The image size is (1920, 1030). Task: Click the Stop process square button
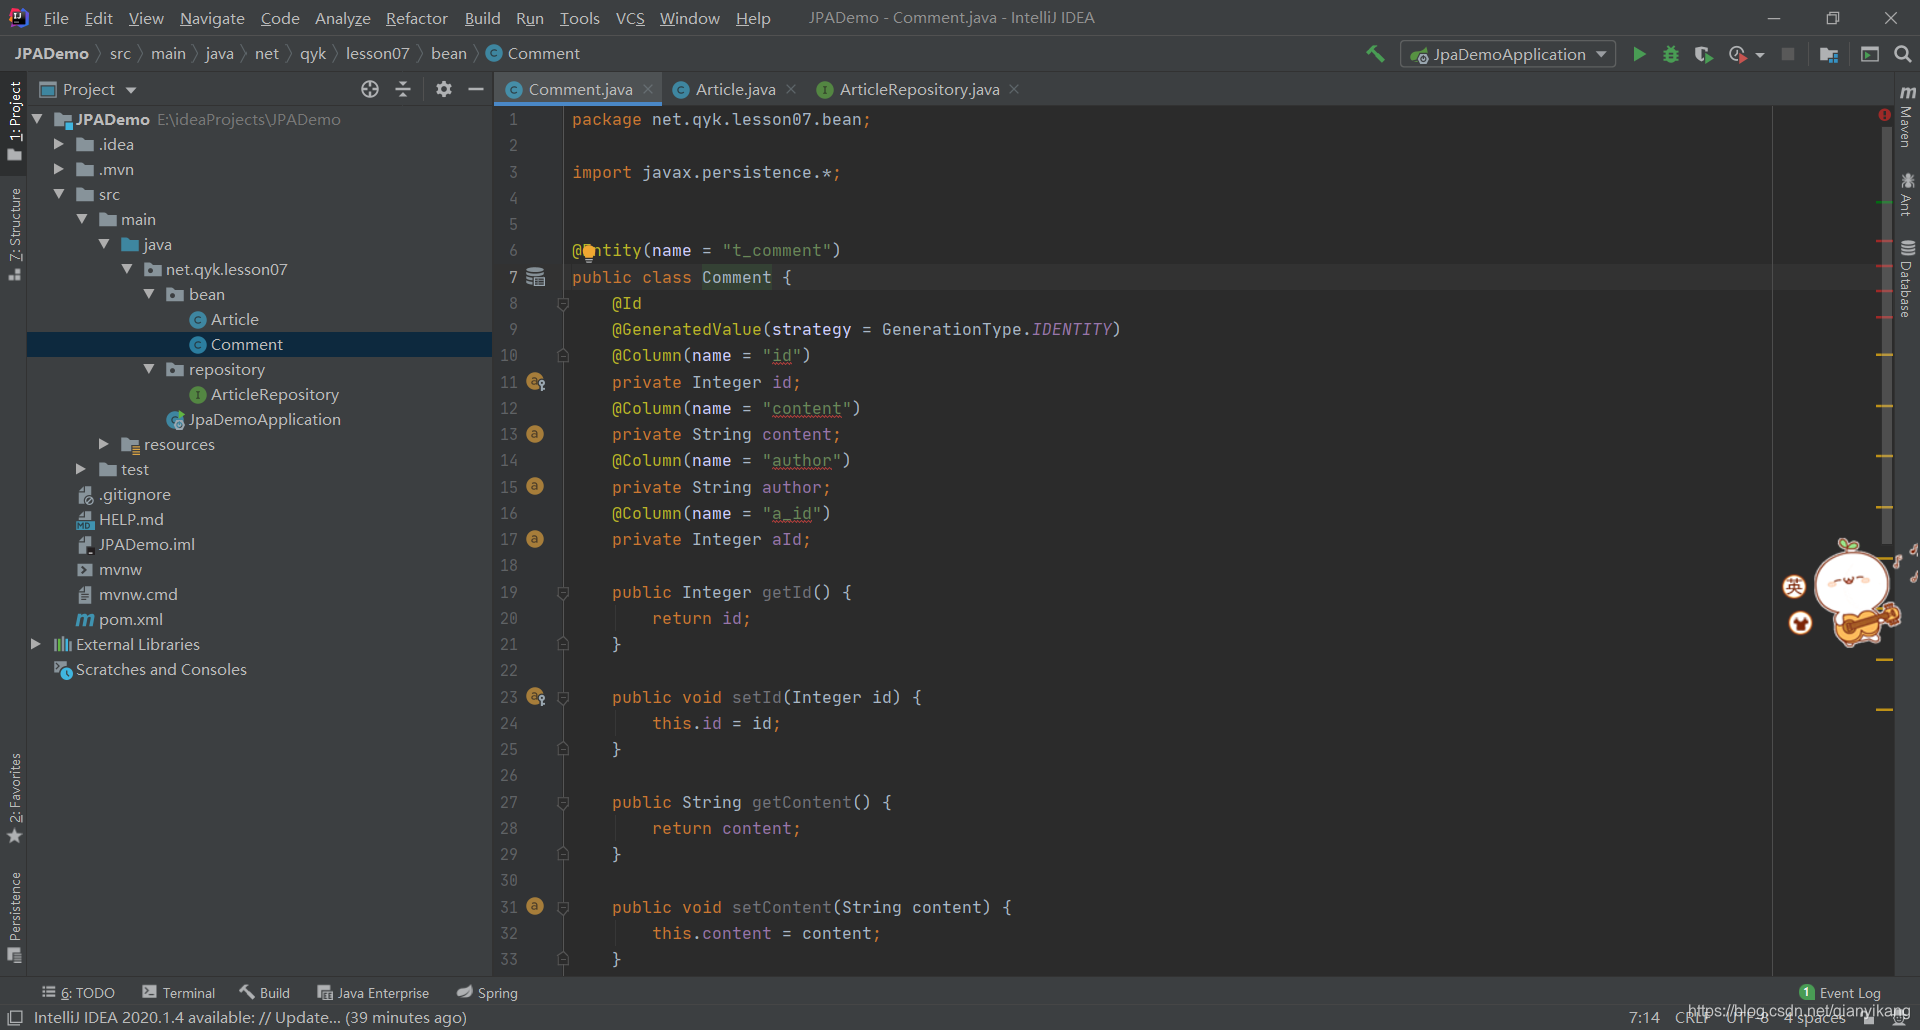pos(1788,54)
